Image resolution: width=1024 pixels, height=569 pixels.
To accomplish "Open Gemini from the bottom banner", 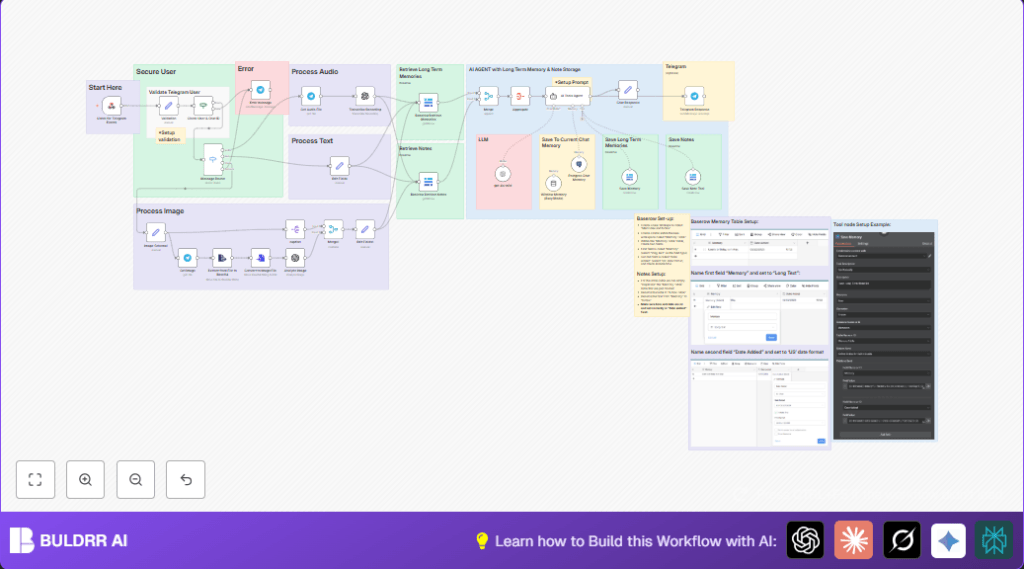I will [948, 540].
